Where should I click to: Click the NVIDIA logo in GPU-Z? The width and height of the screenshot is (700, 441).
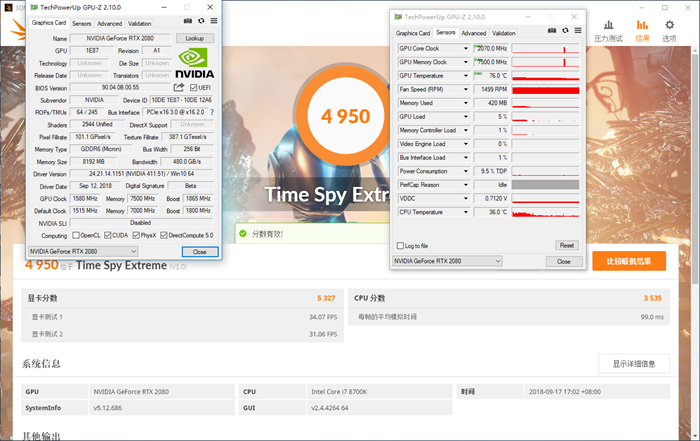coord(194,63)
